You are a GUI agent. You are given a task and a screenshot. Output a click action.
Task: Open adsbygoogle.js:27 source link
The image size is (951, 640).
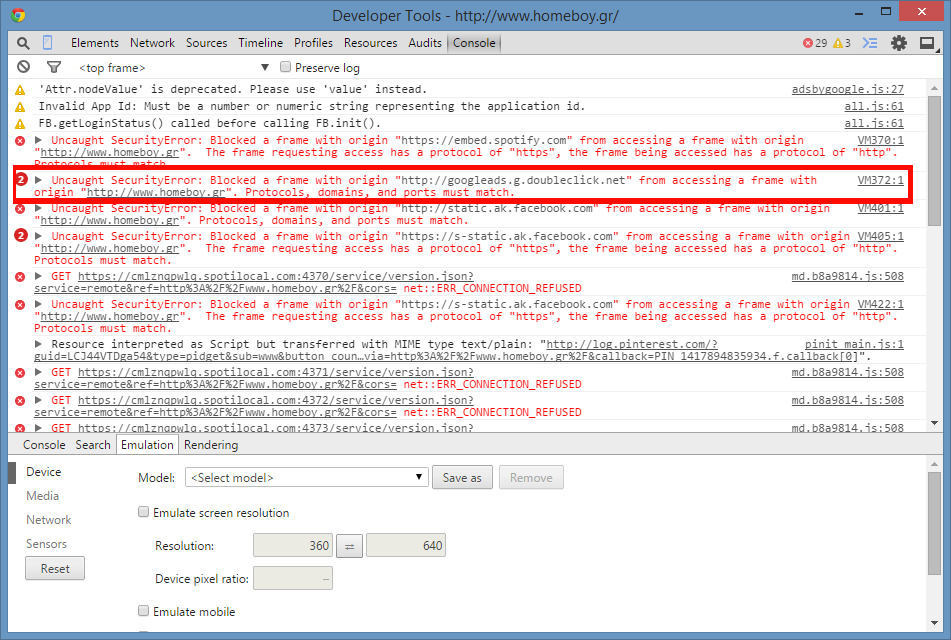[x=847, y=89]
